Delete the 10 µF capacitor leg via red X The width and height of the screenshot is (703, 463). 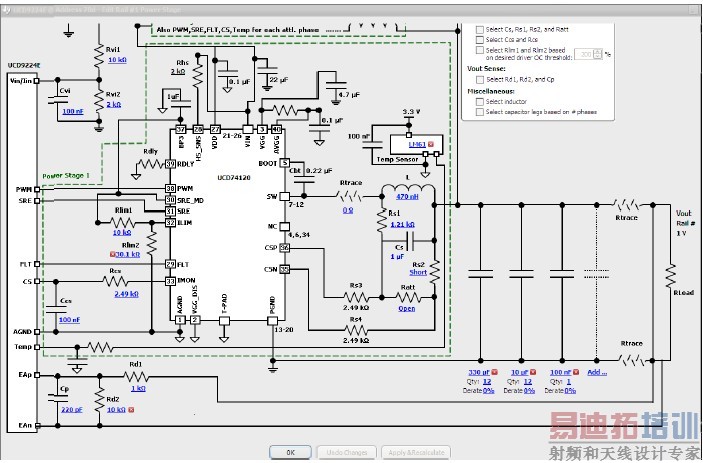point(533,372)
